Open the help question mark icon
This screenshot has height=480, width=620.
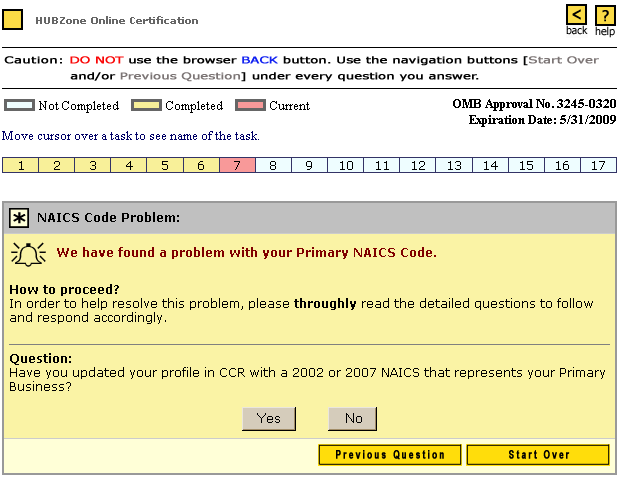pos(604,15)
